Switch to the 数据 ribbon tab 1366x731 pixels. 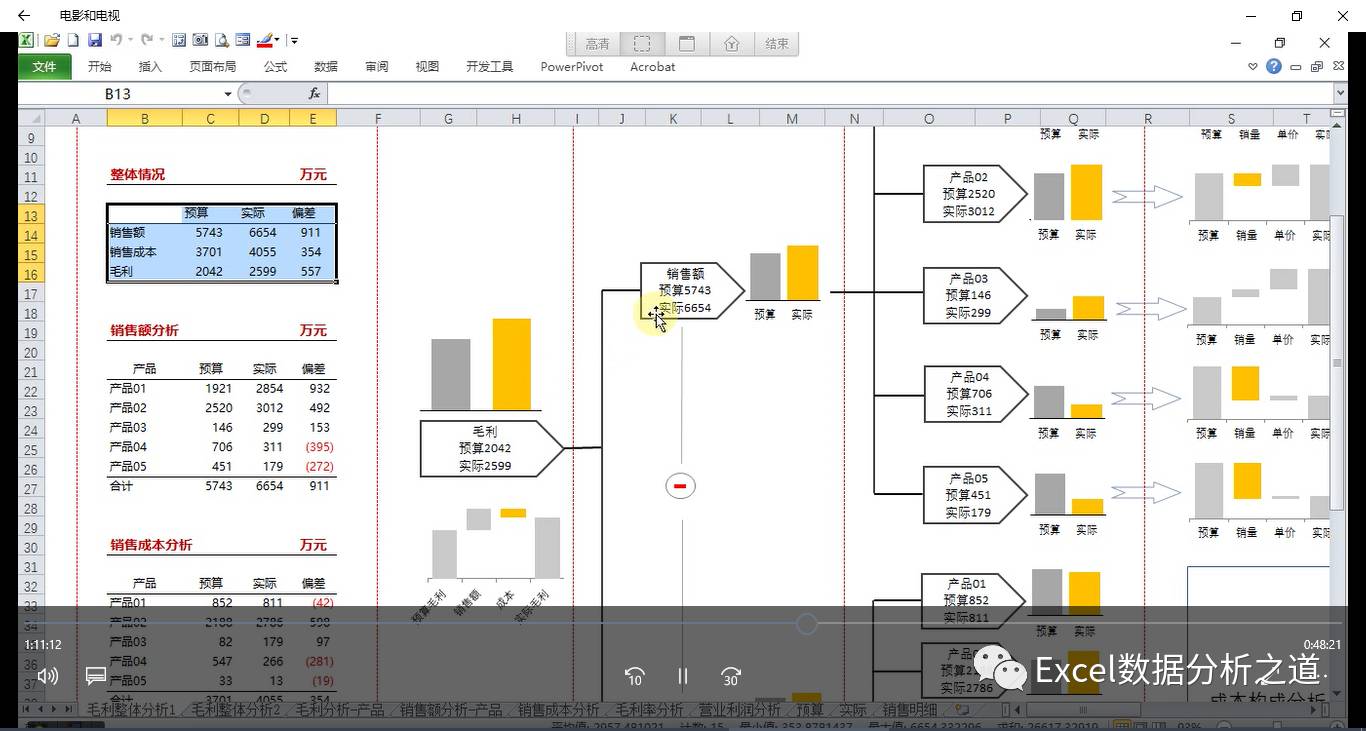click(x=326, y=66)
